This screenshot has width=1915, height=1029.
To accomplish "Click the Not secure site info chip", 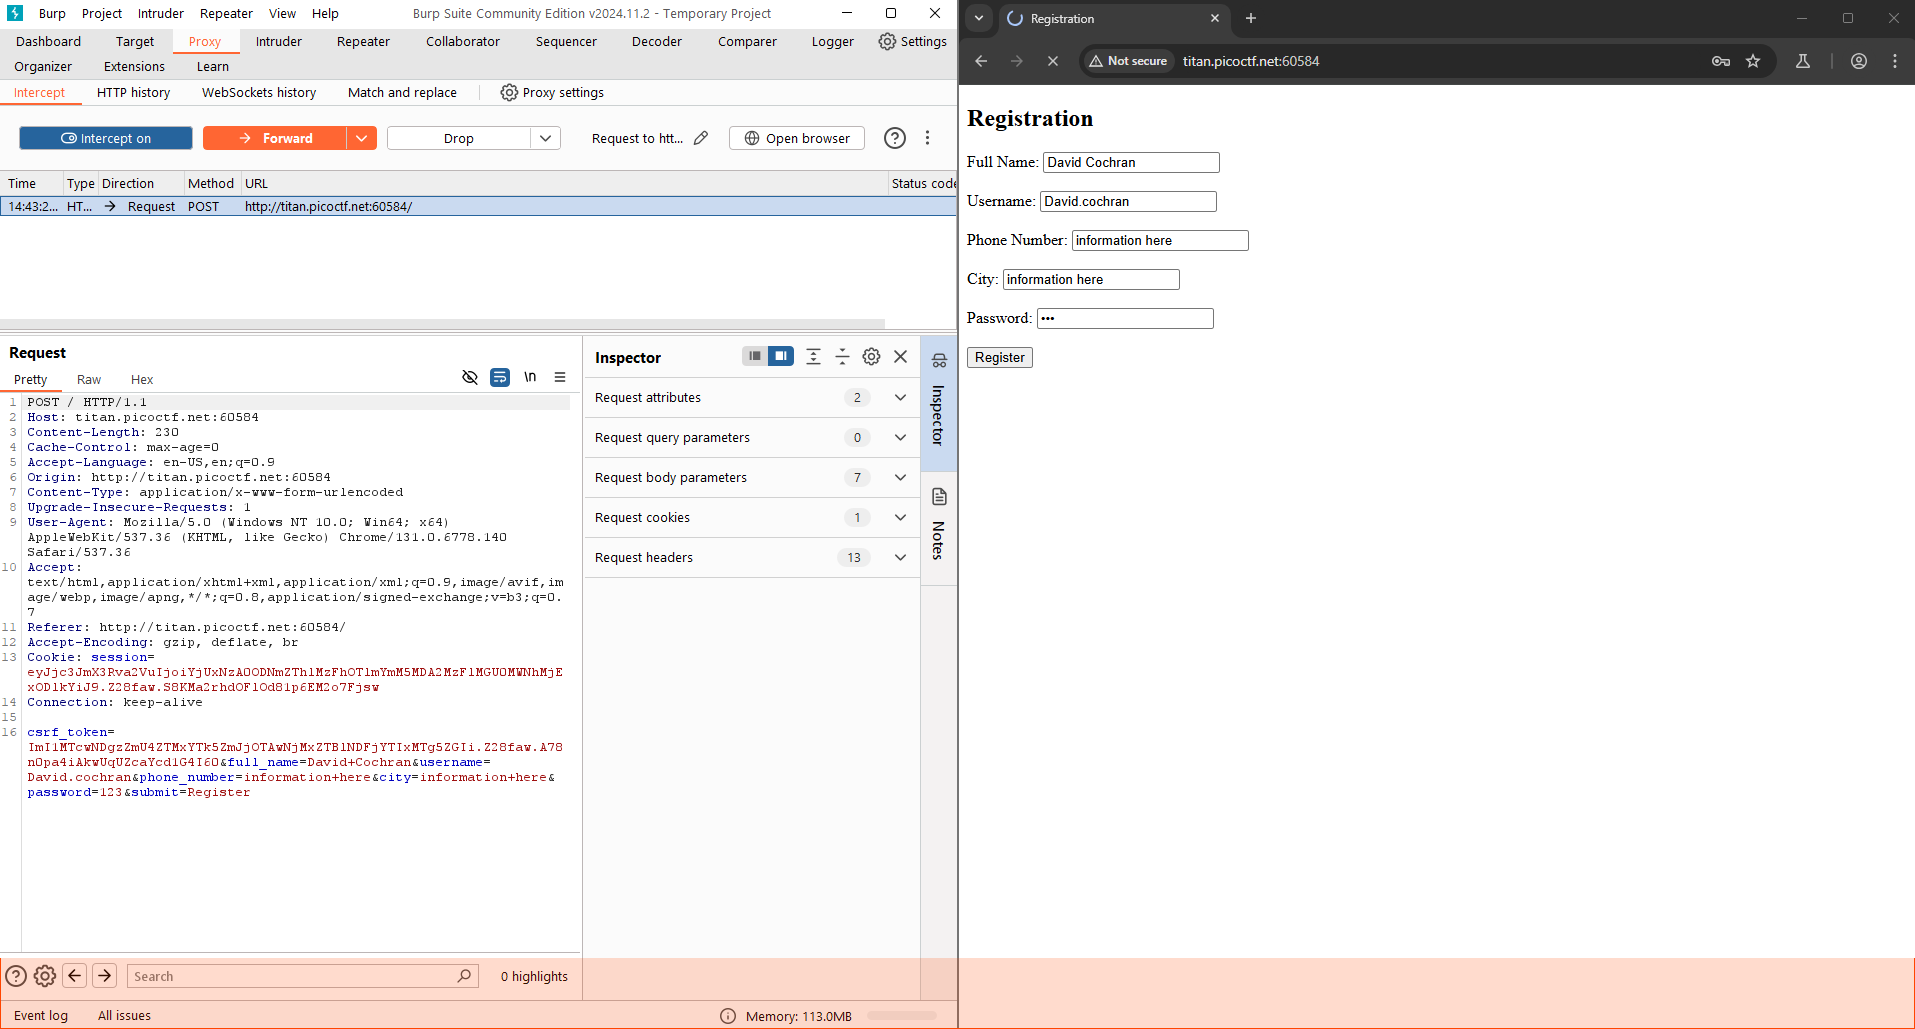I will pos(1129,61).
